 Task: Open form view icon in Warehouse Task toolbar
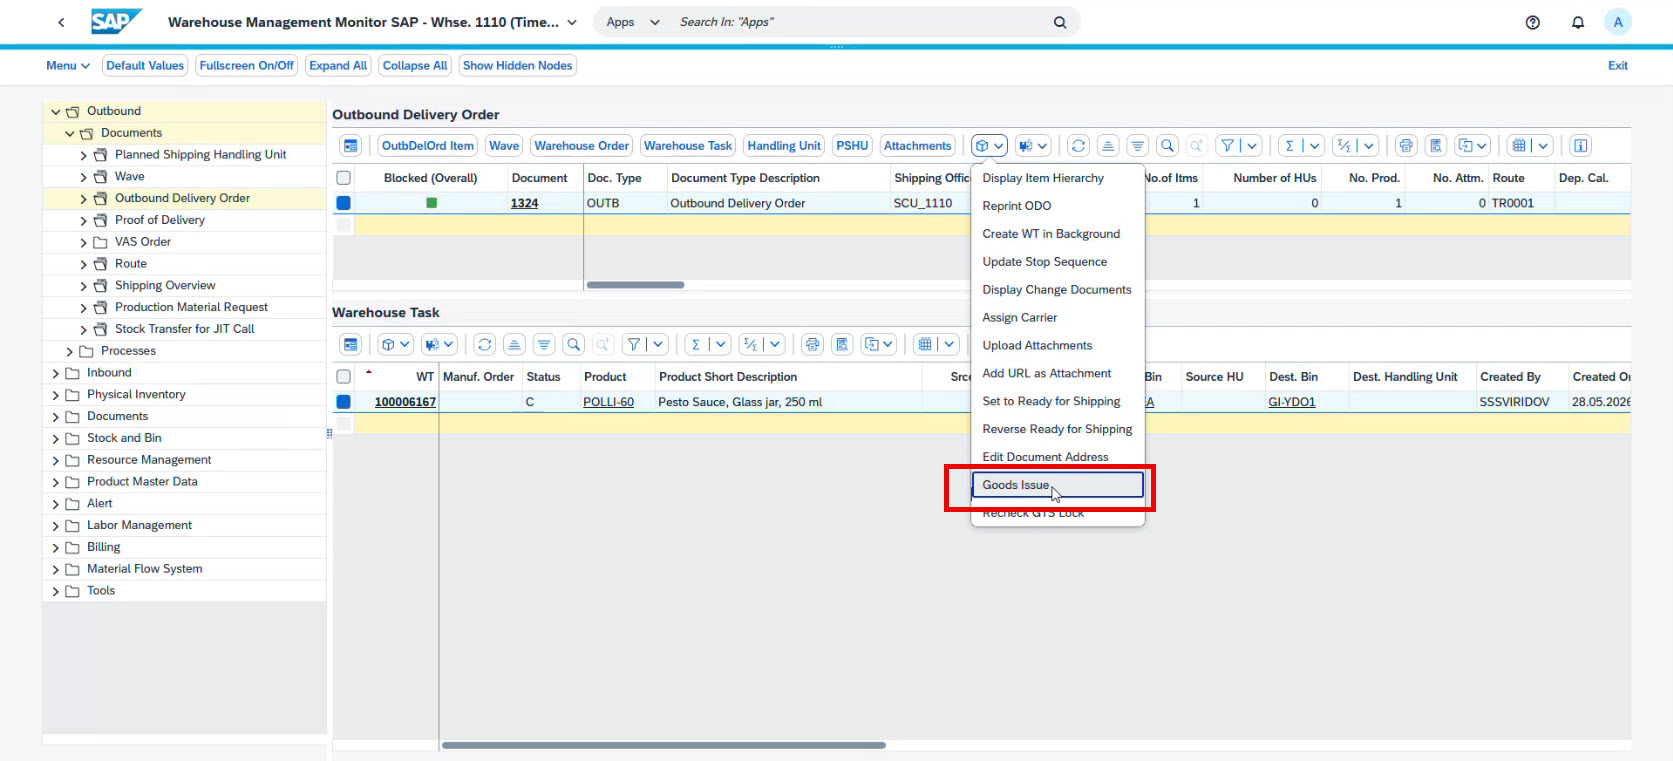click(351, 345)
